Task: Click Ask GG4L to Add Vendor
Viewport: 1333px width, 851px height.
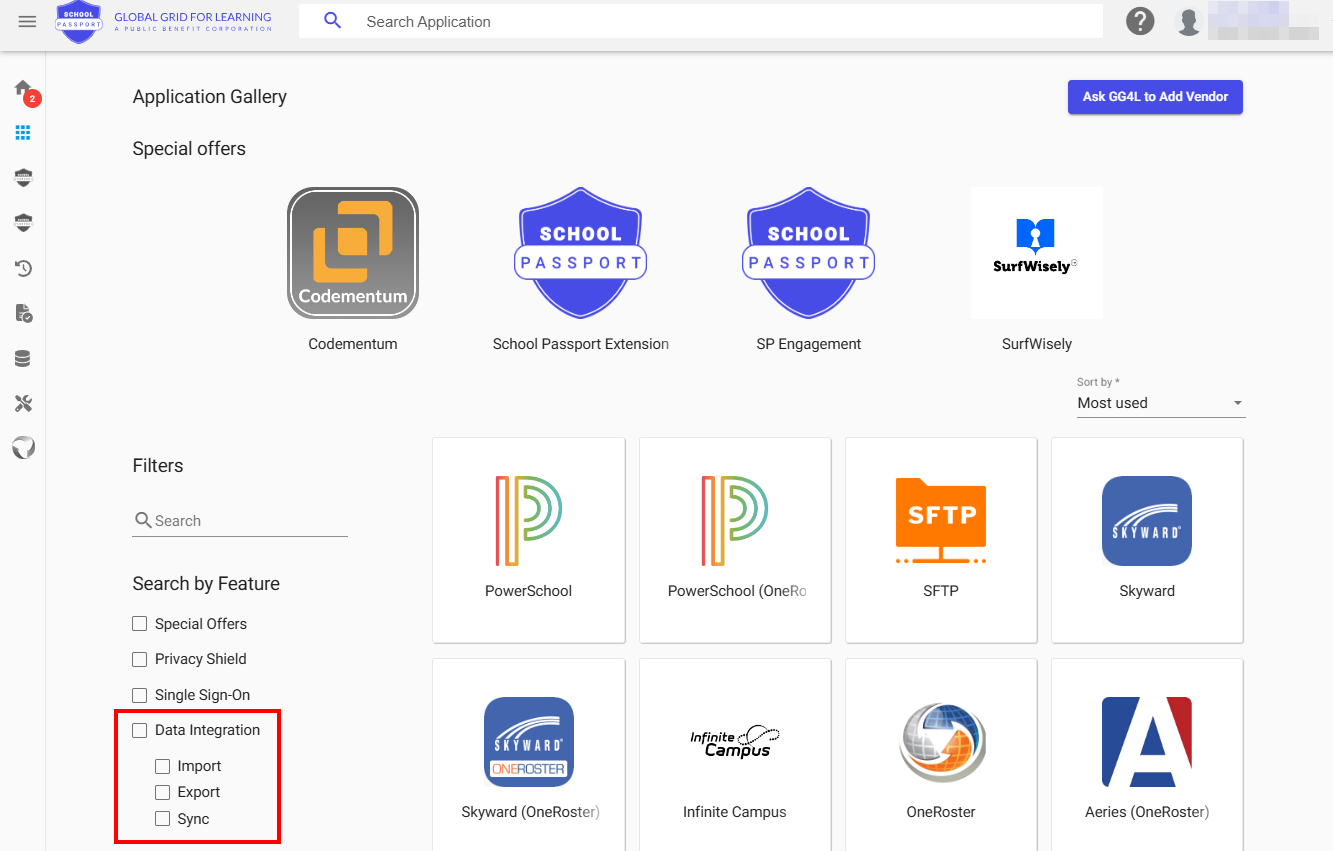Action: pyautogui.click(x=1155, y=97)
